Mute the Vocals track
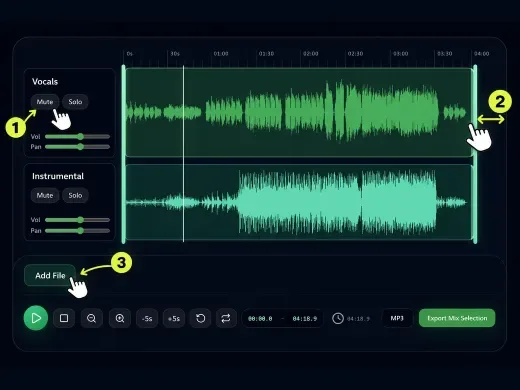Screen dimensions: 520x390 (45, 102)
